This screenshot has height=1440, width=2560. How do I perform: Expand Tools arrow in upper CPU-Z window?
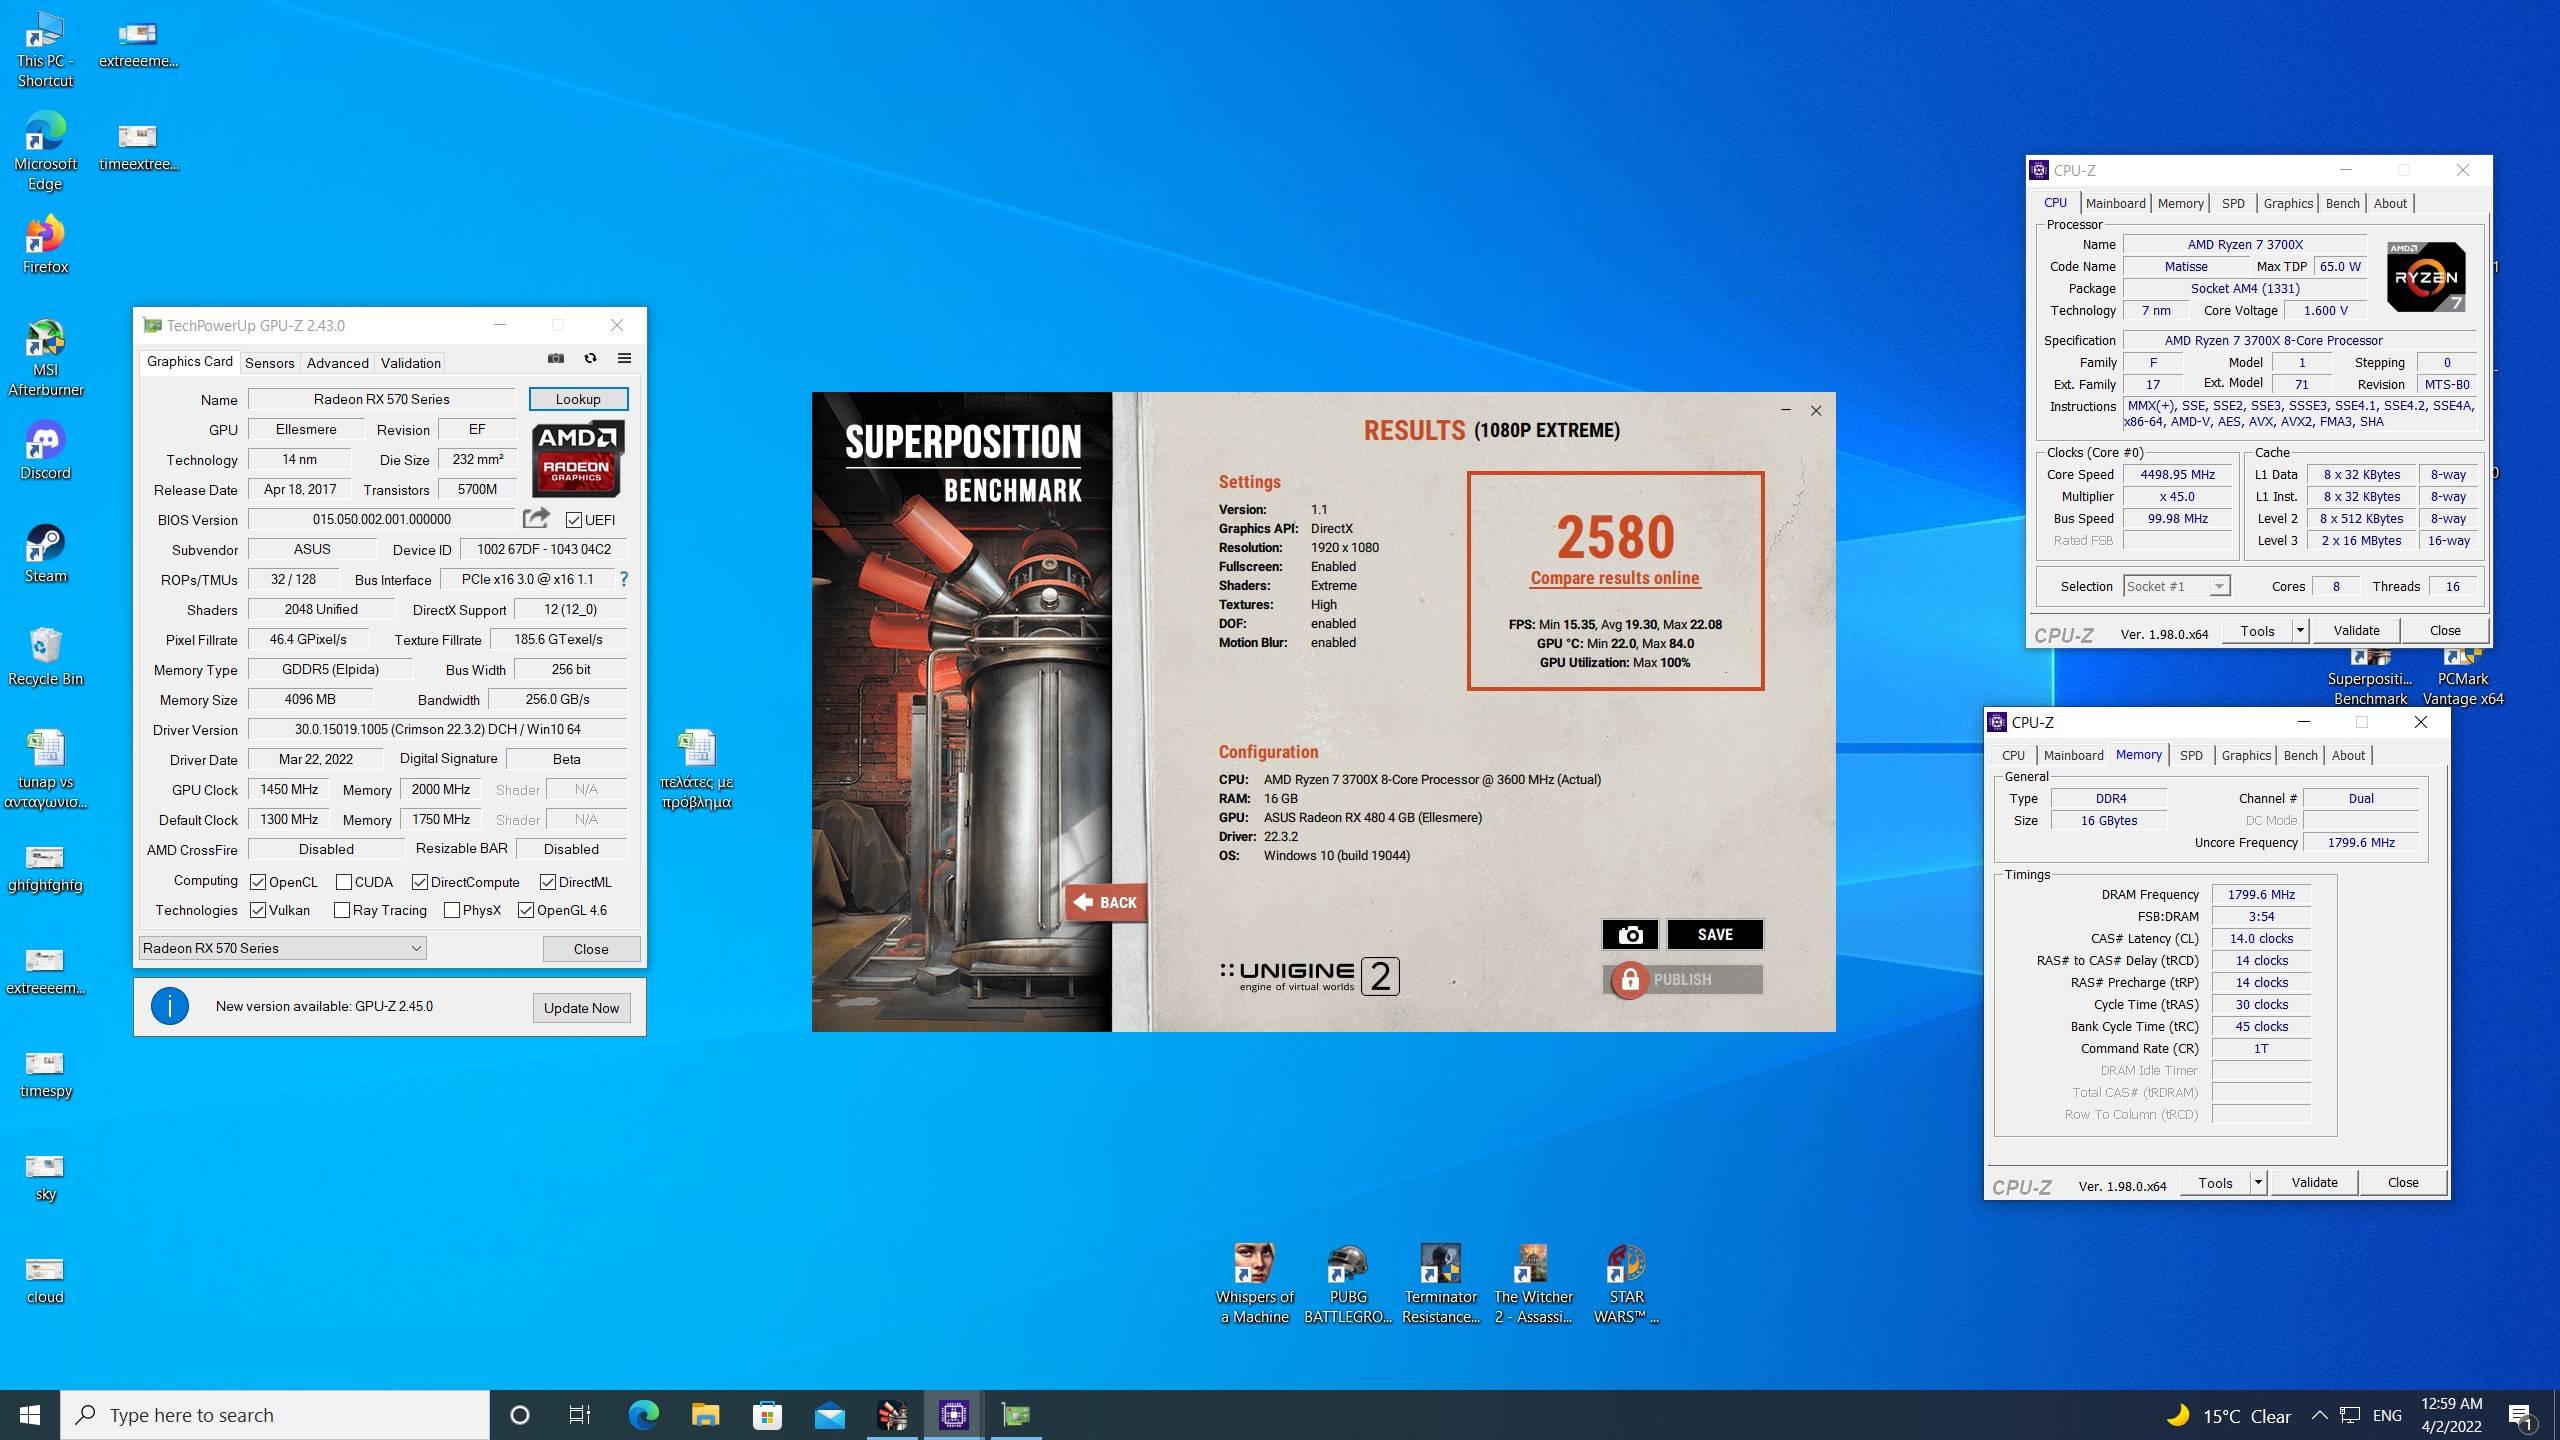pos(2300,630)
